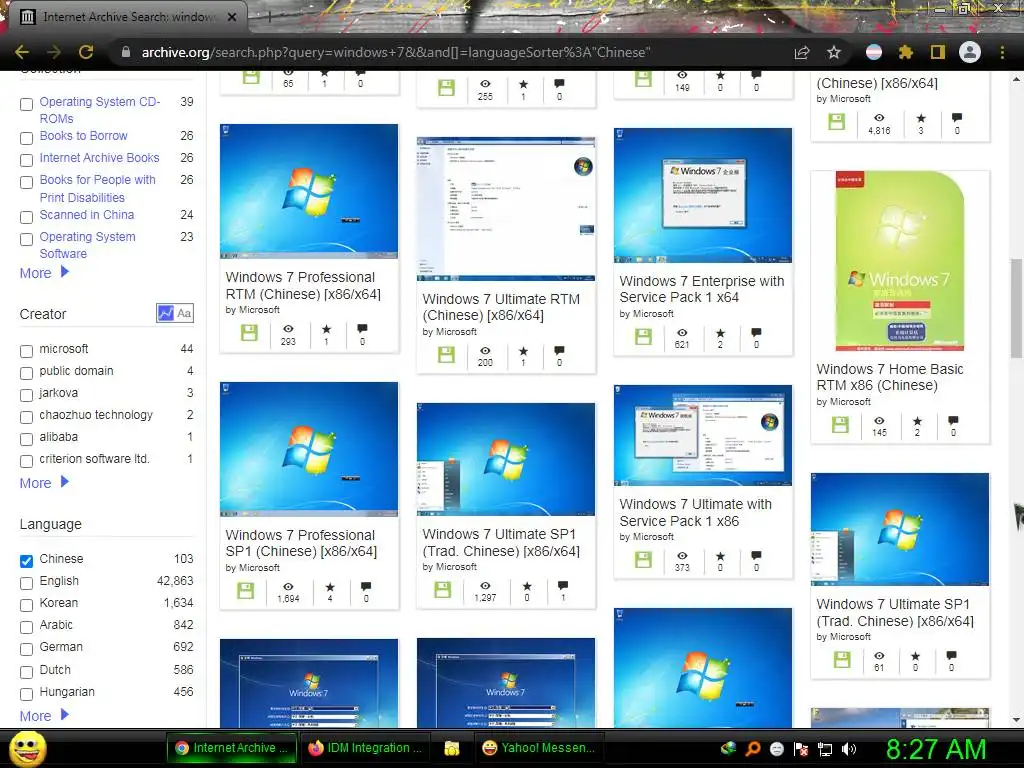
Task: Click the German language label
Action: (x=61, y=647)
